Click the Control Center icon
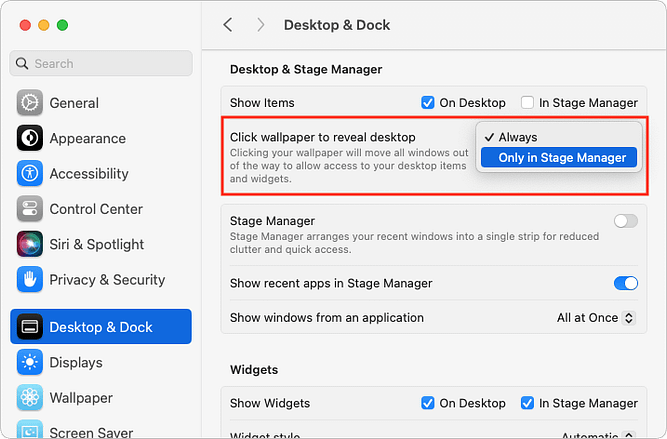667x439 pixels. (x=30, y=208)
